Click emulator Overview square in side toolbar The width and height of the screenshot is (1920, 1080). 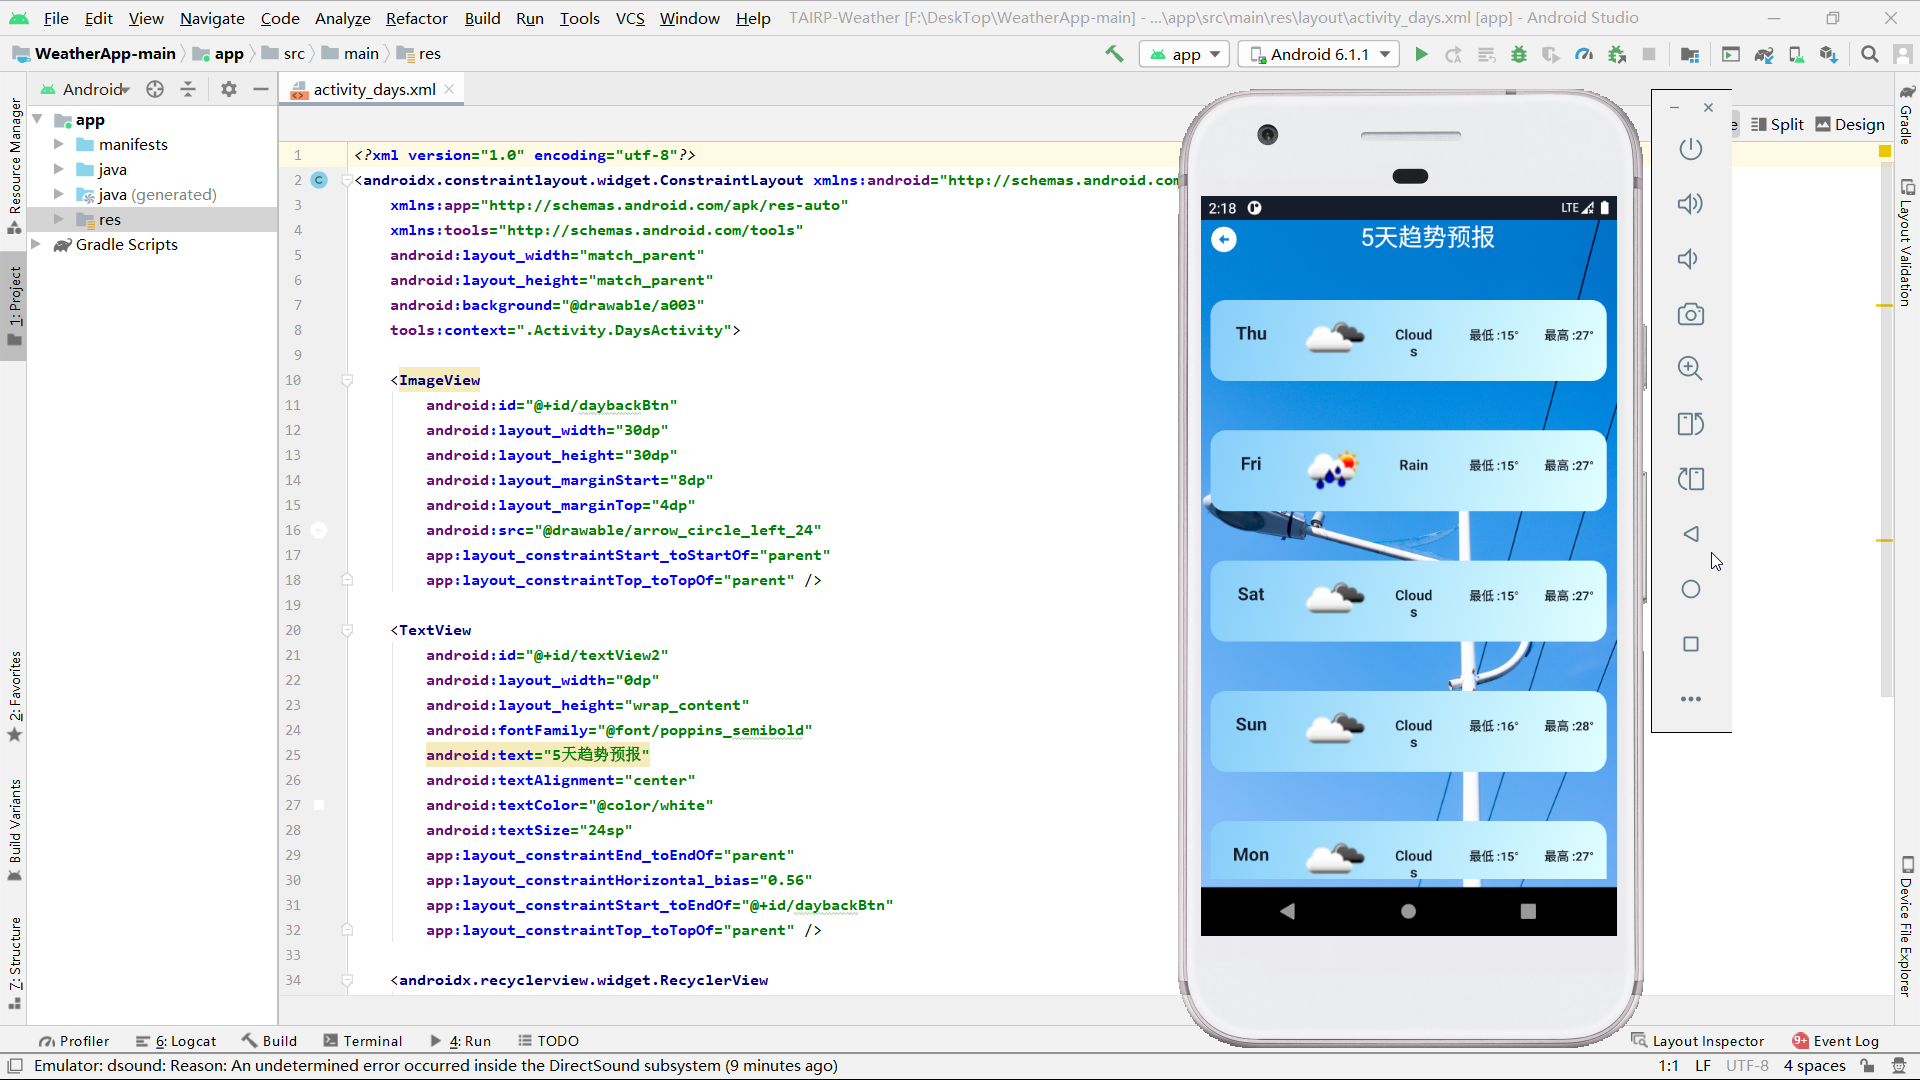click(1690, 644)
